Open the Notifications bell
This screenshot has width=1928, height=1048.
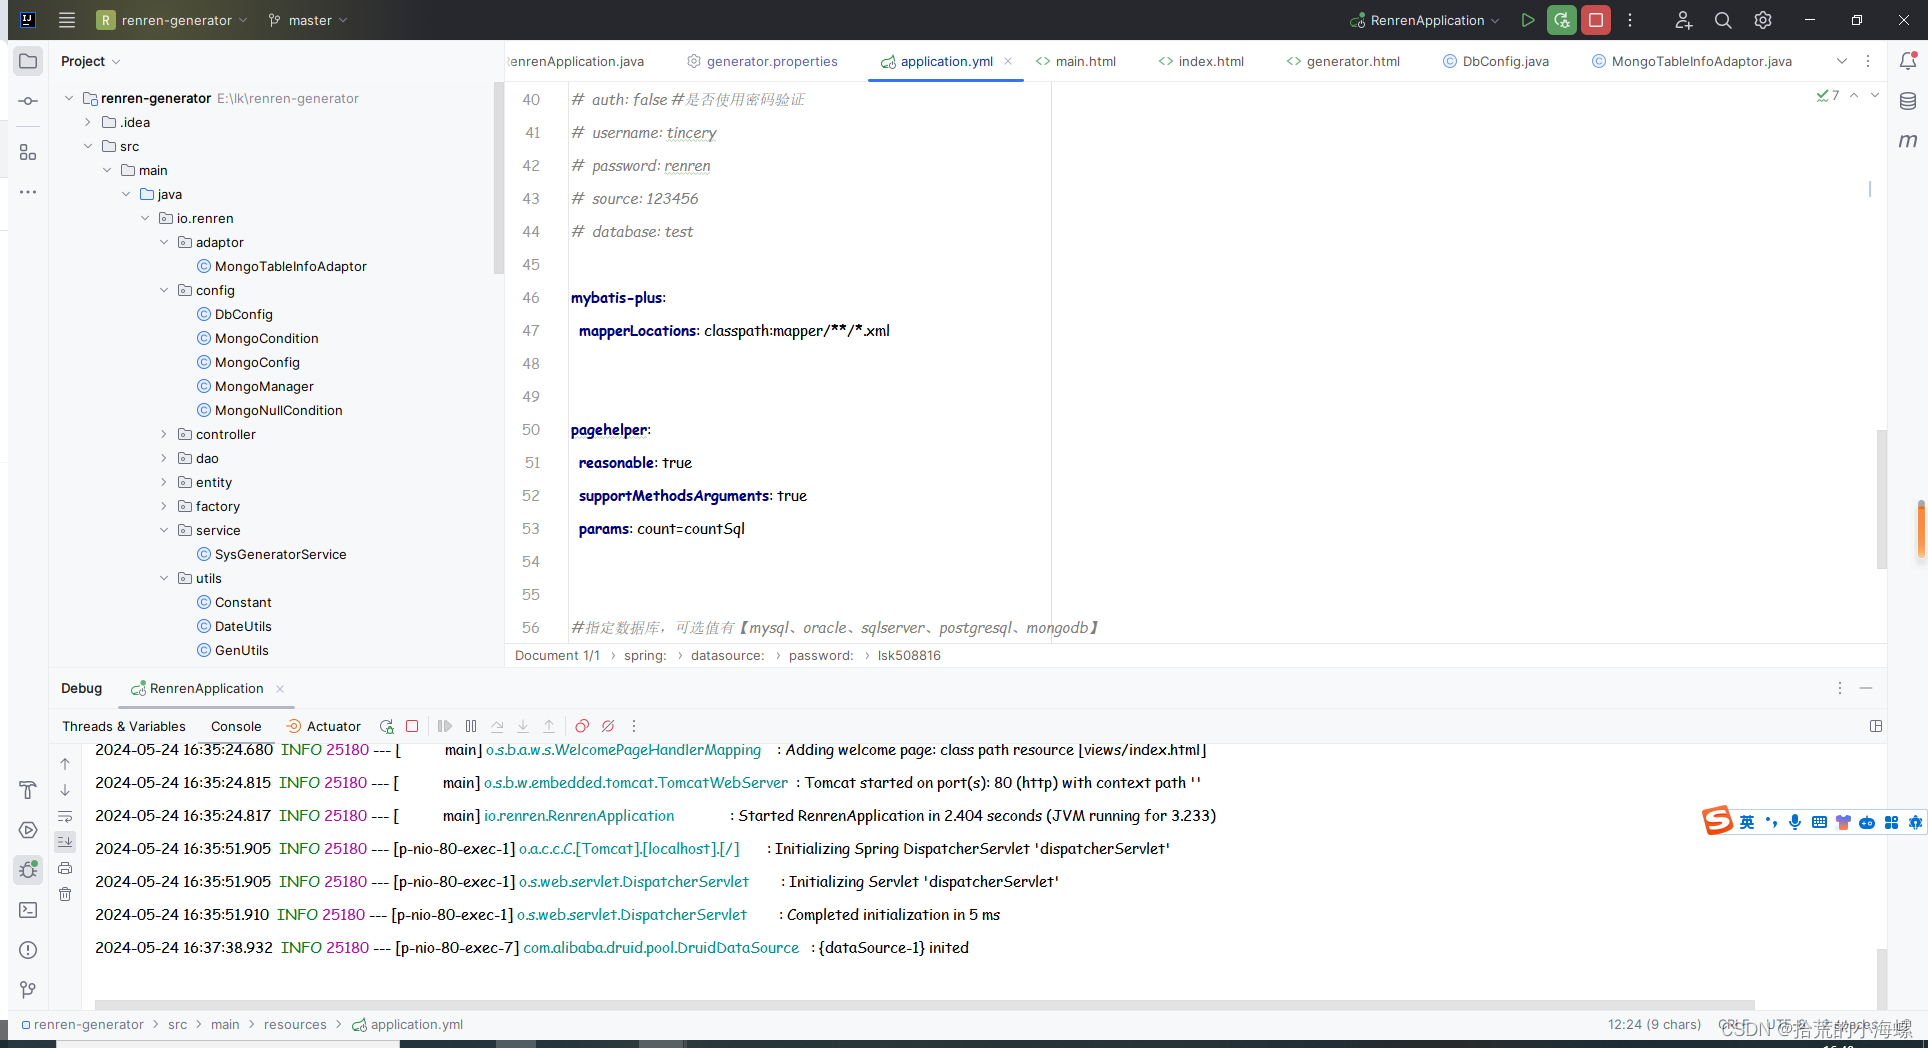tap(1908, 61)
